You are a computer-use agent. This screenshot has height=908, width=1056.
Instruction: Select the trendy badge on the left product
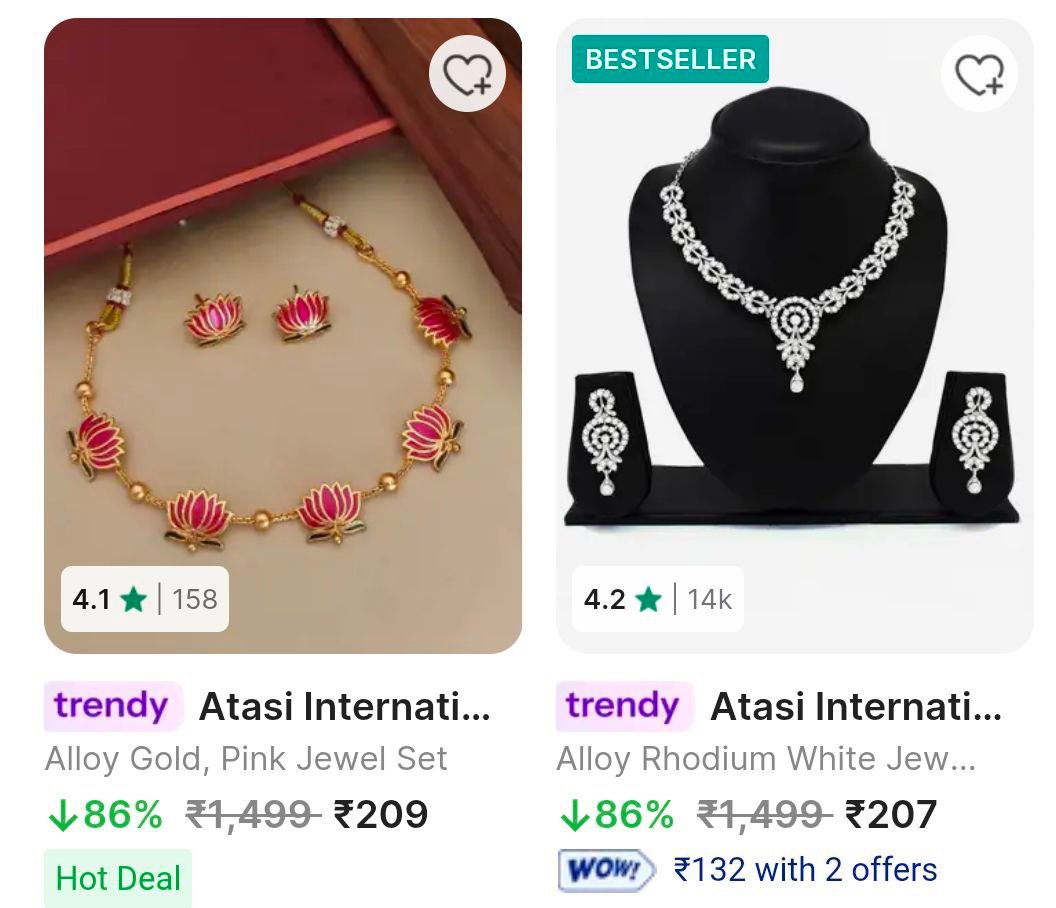tap(113, 706)
